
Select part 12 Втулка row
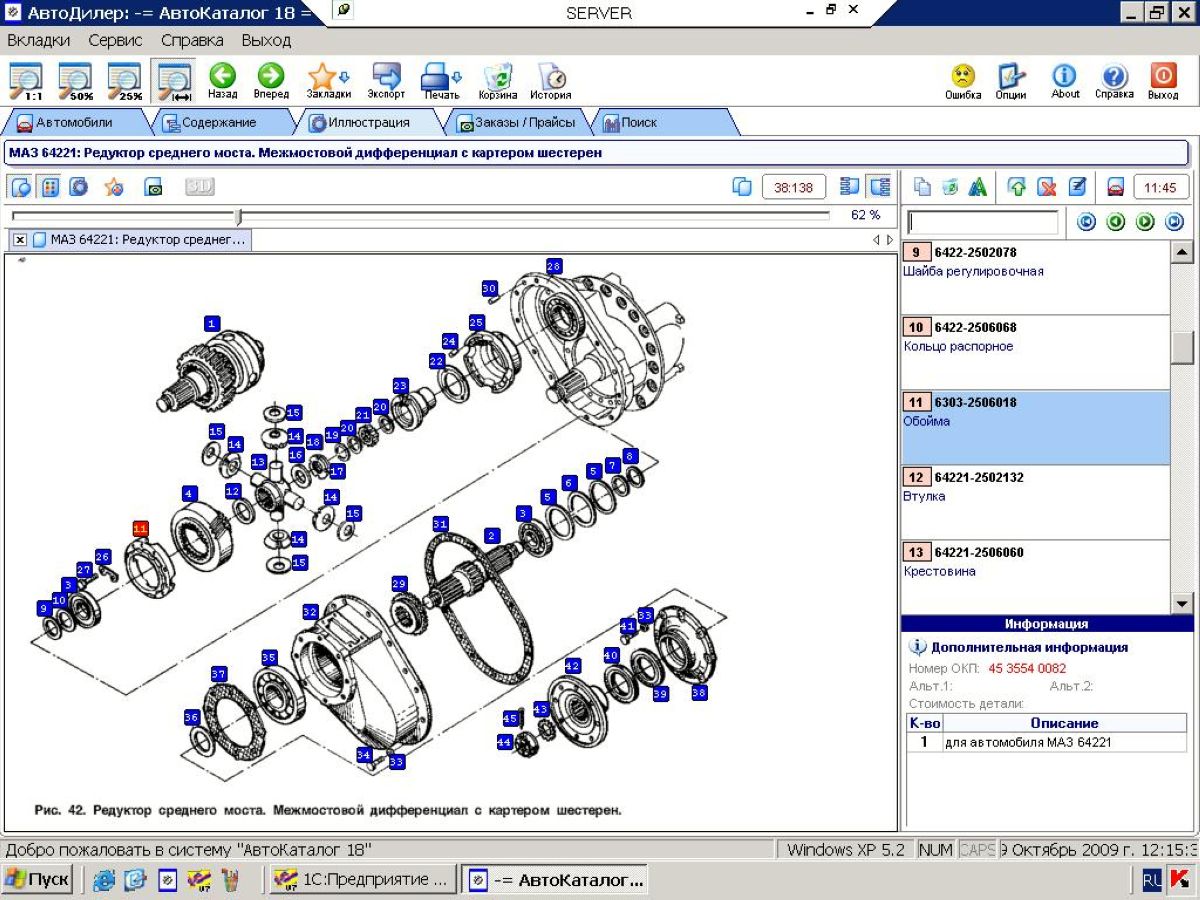point(1035,502)
